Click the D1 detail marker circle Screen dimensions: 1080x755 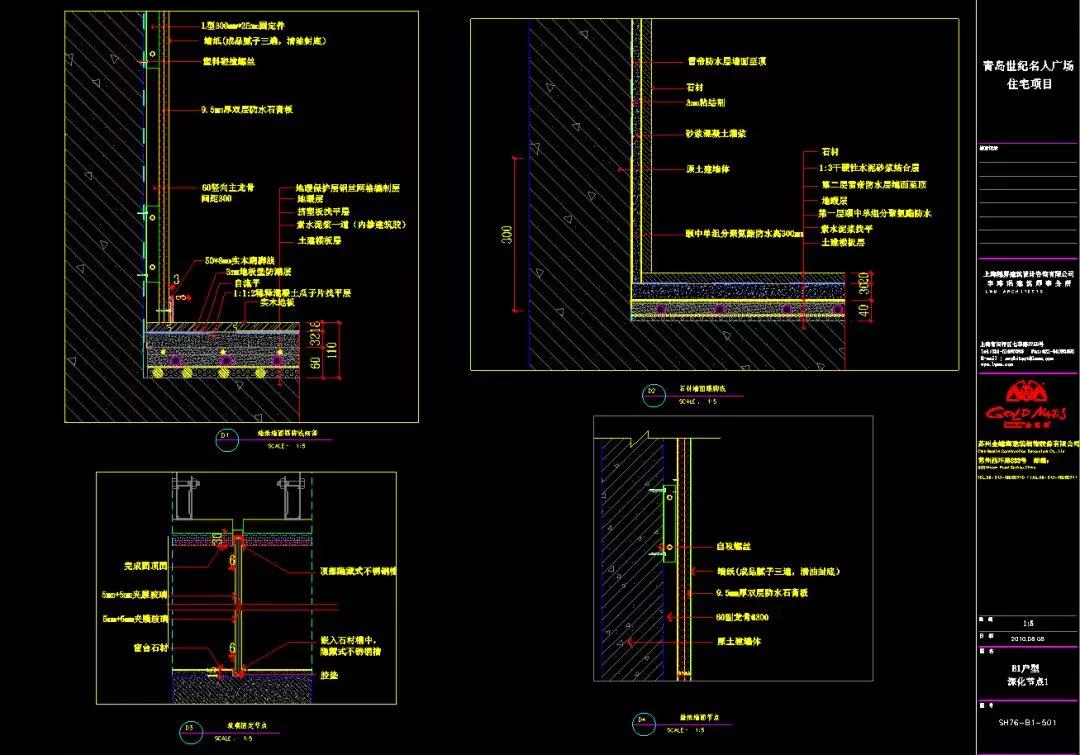[x=227, y=439]
